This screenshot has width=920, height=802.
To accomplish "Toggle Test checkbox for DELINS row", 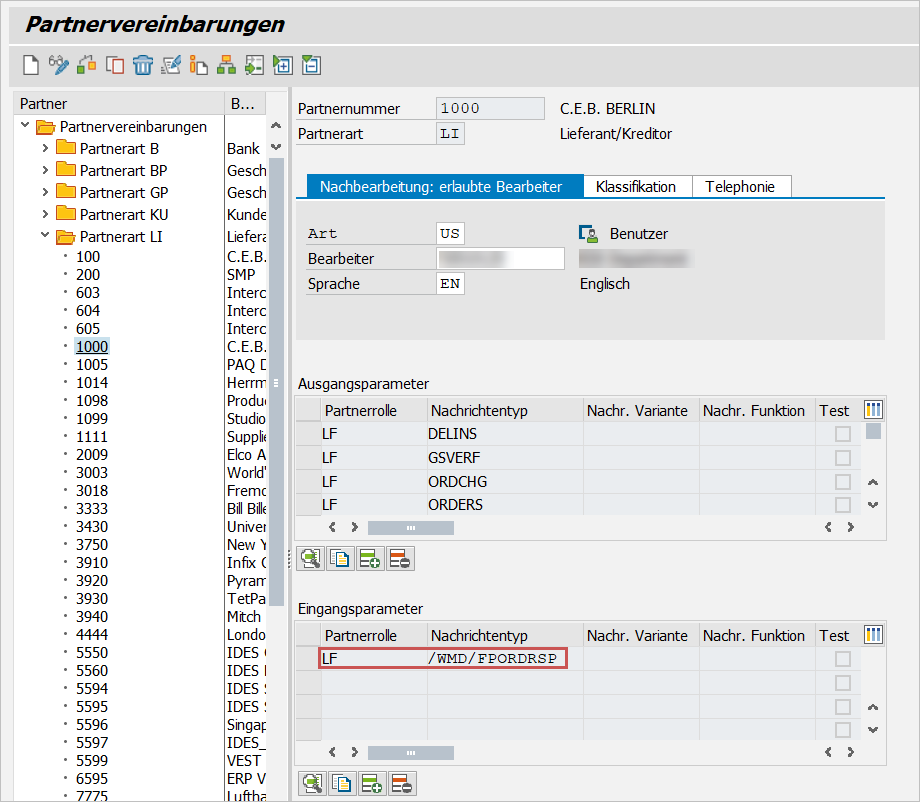I will click(x=843, y=434).
